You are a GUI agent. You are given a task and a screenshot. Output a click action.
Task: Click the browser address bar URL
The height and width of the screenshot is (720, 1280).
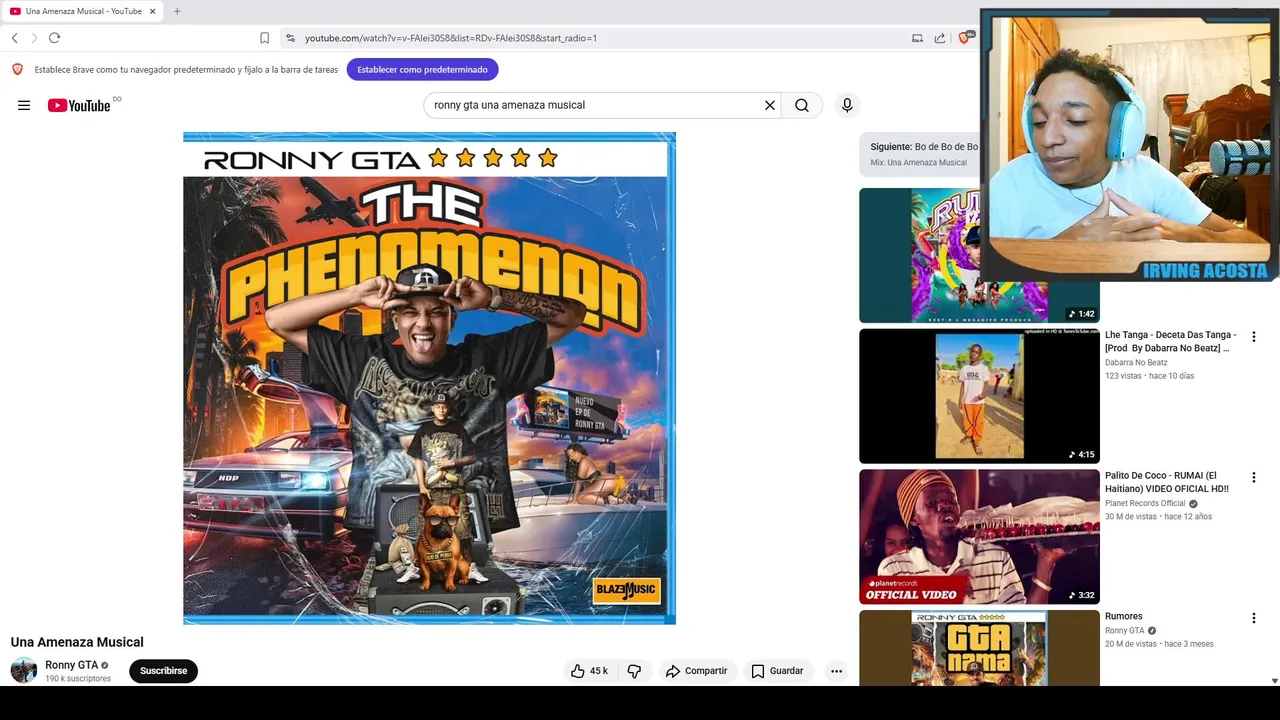tap(451, 38)
